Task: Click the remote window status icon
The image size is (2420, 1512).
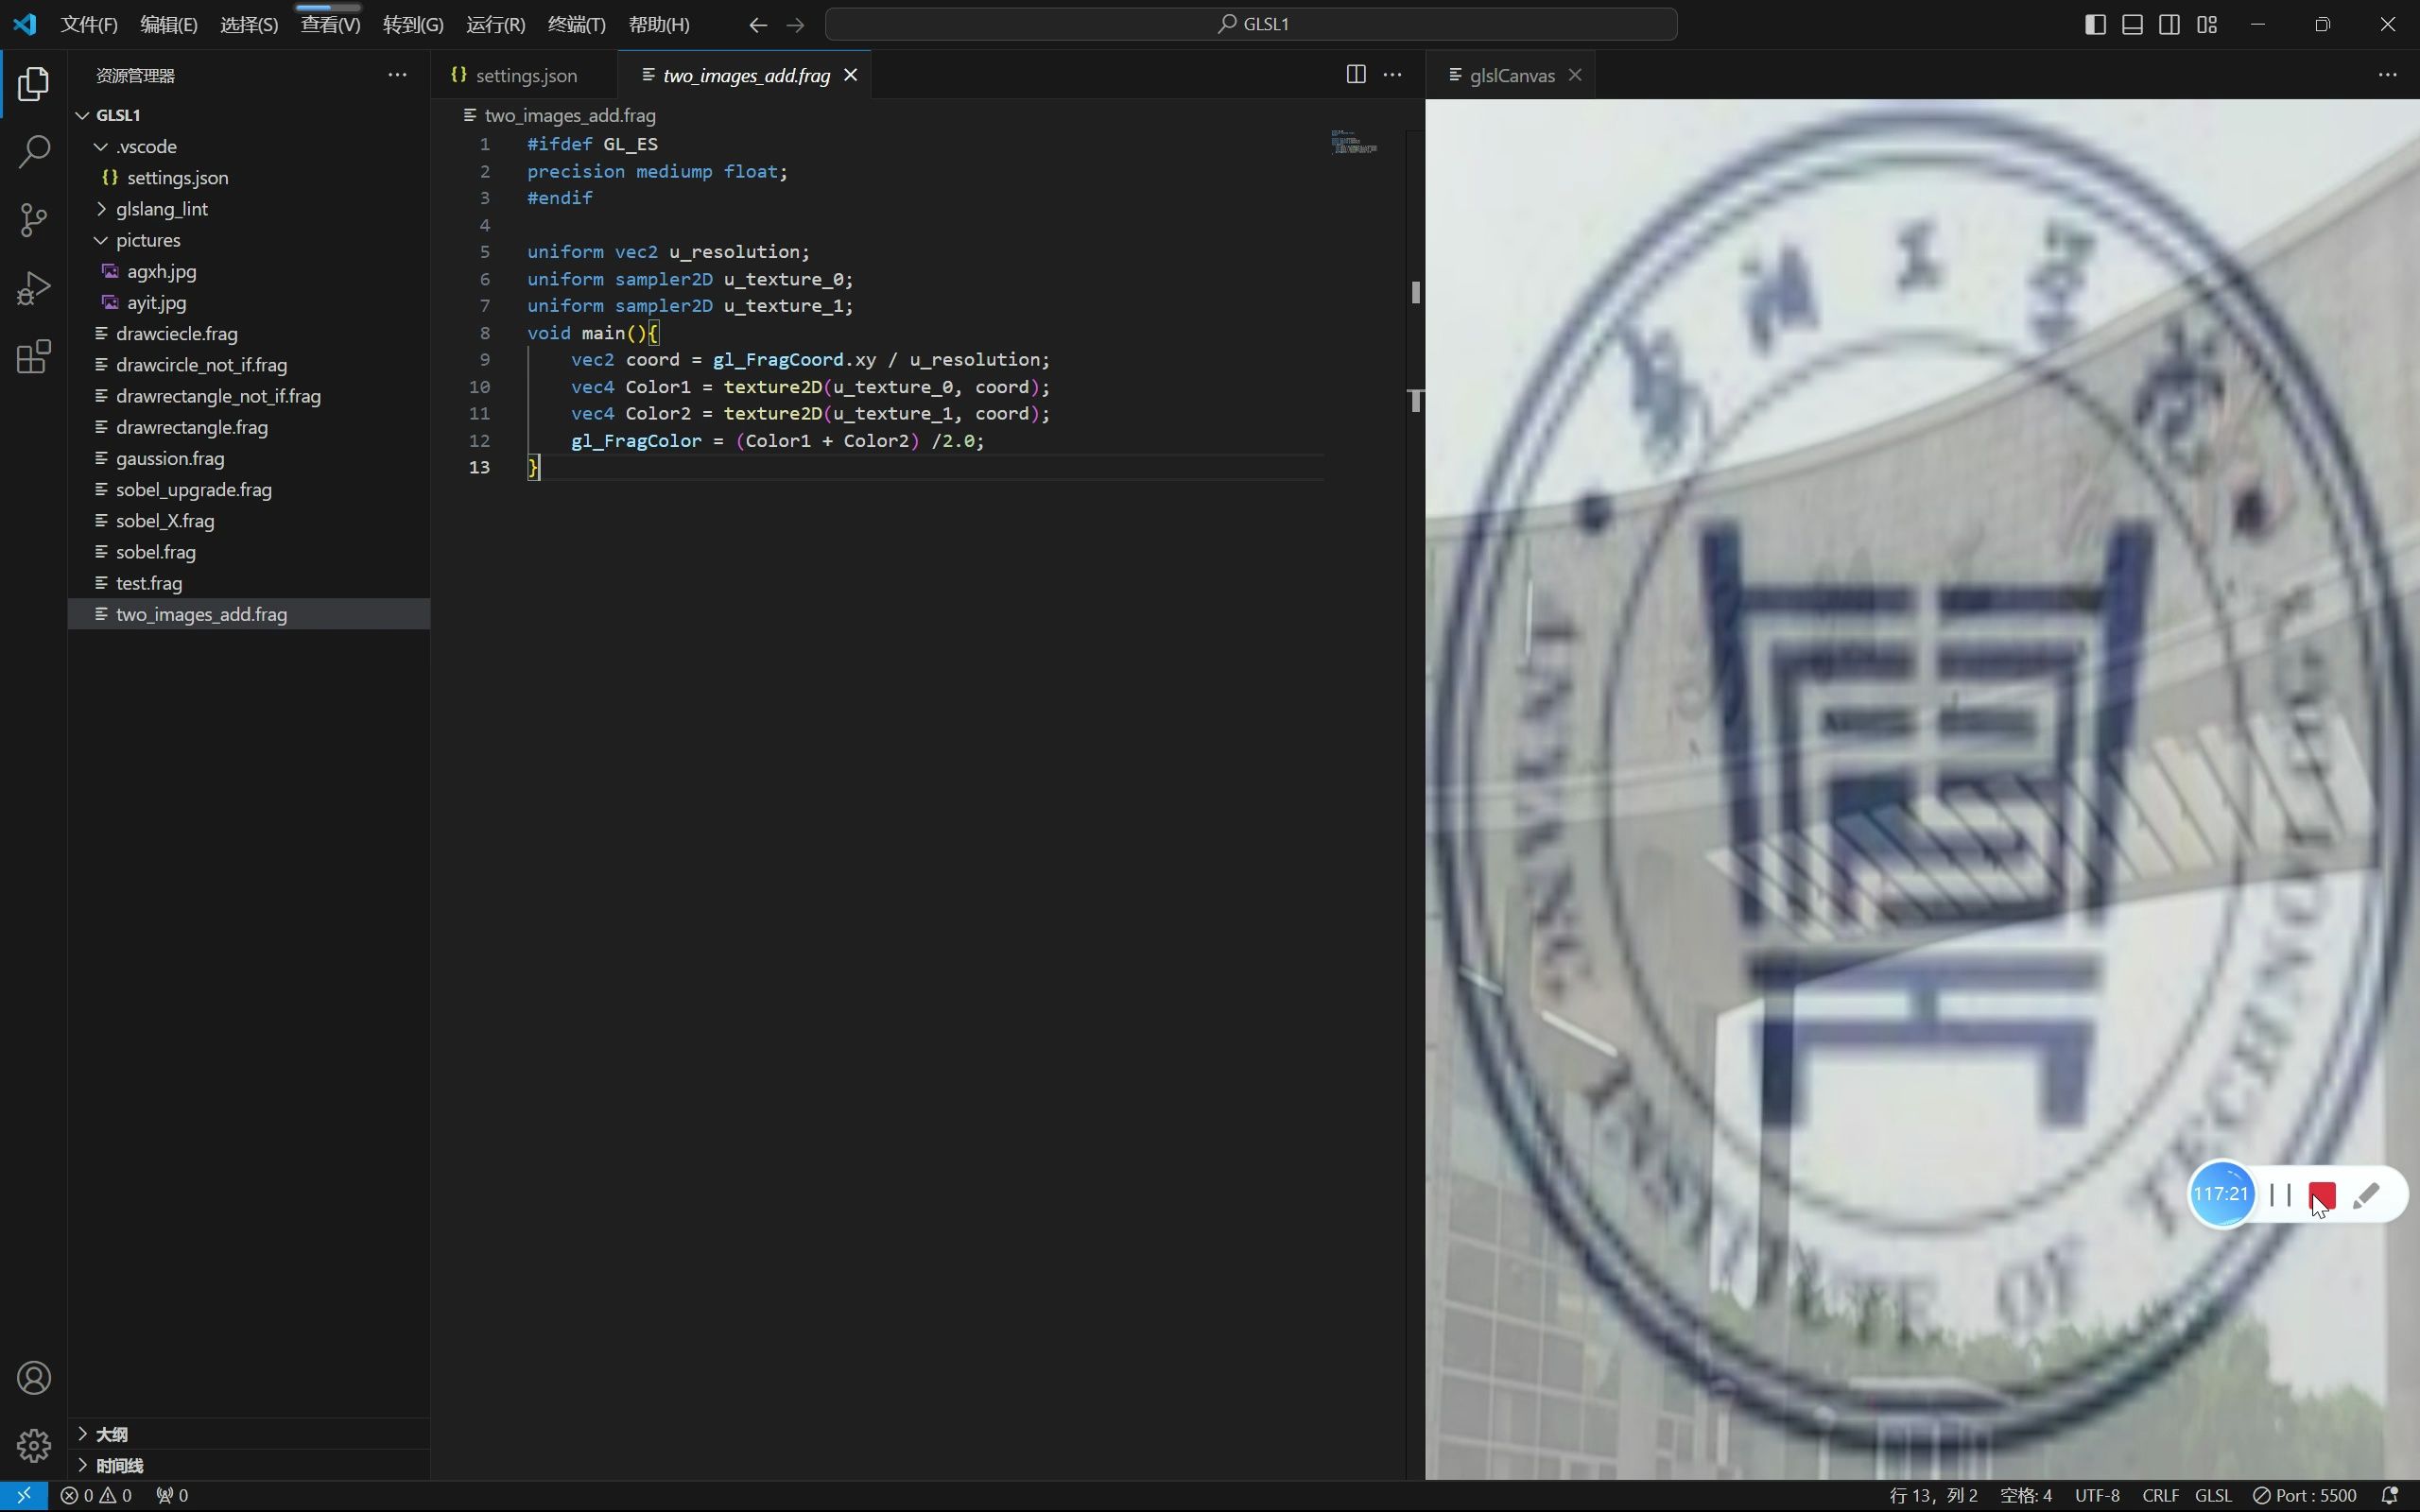Action: tap(24, 1496)
